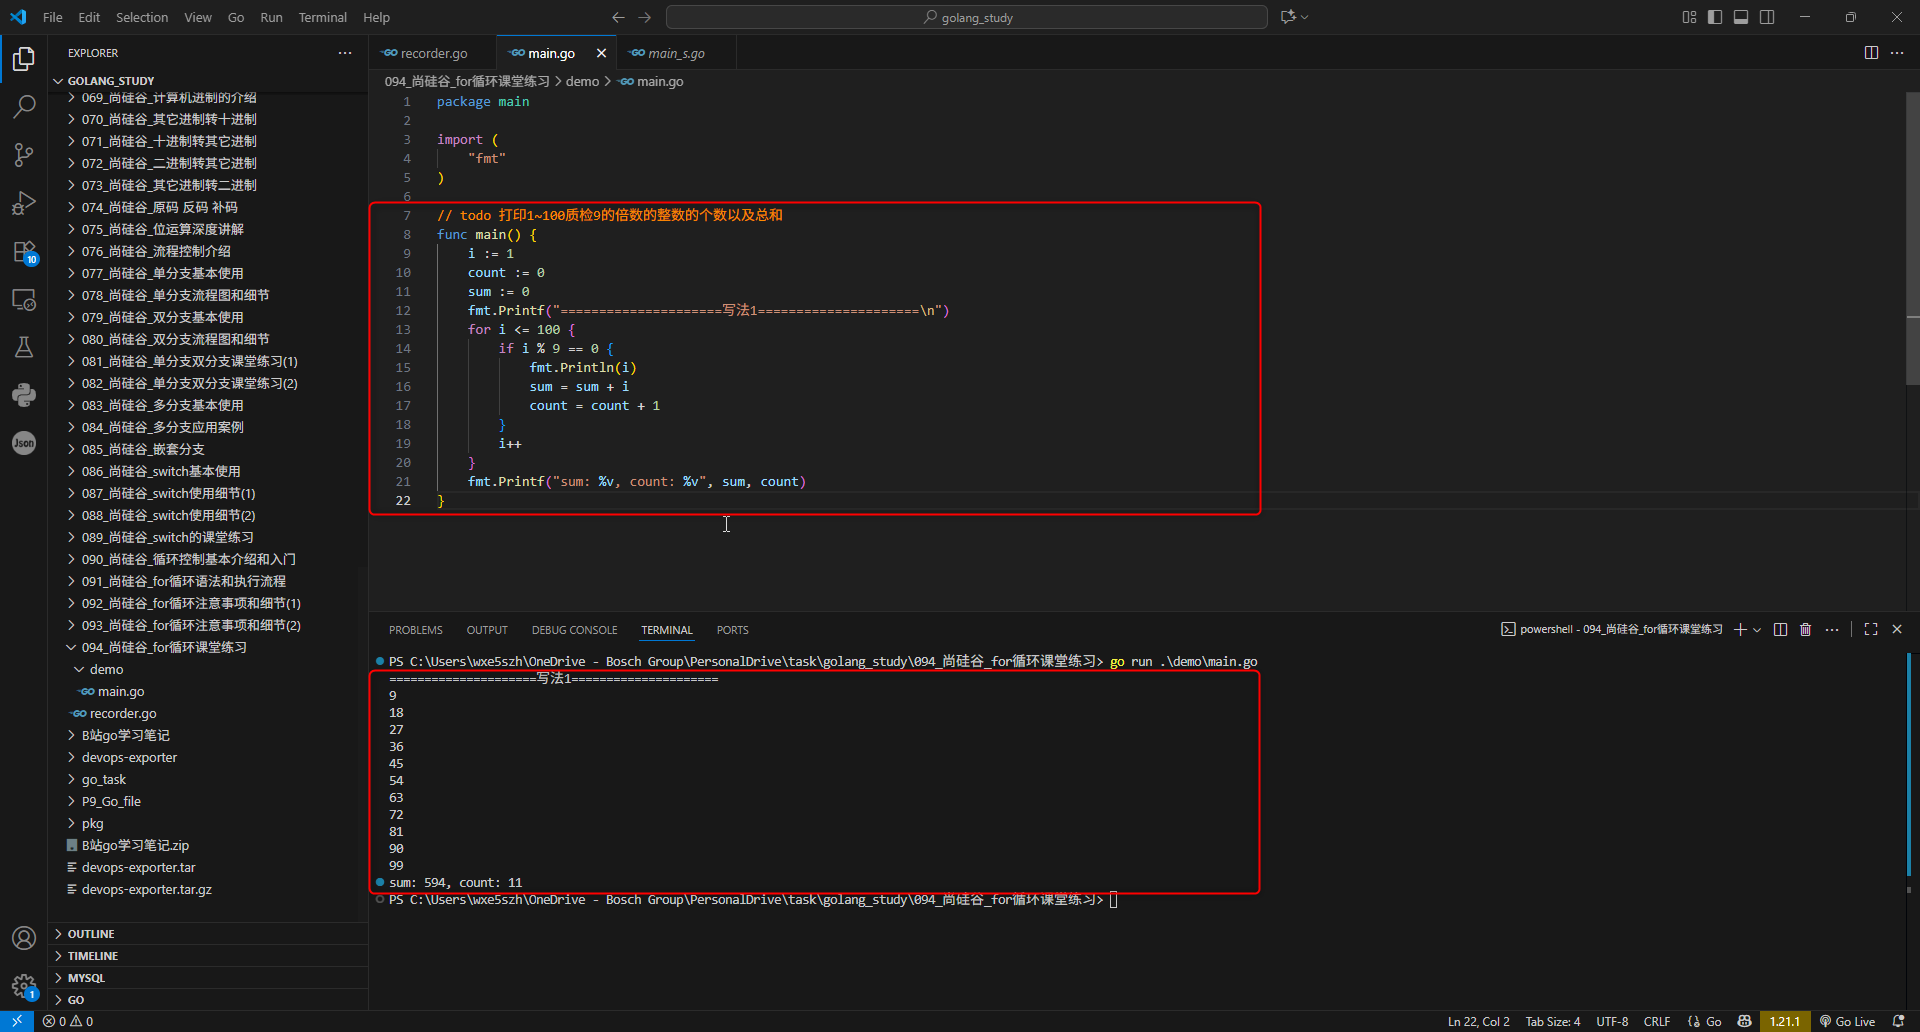Viewport: 1920px width, 1032px height.
Task: Click the Split Editor Right icon
Action: (x=1871, y=53)
